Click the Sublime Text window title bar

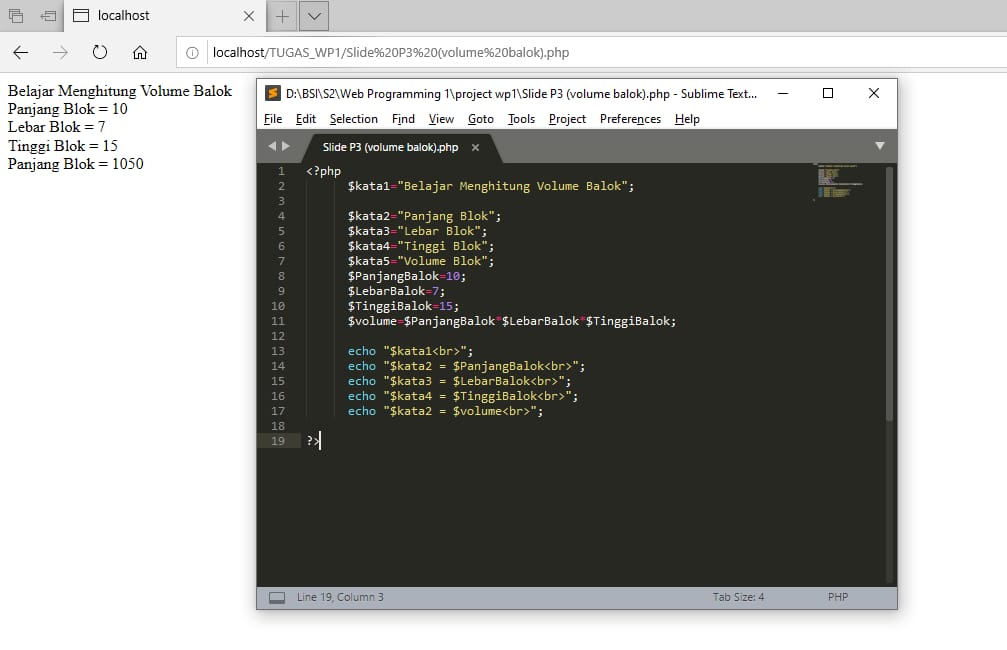[x=520, y=94]
